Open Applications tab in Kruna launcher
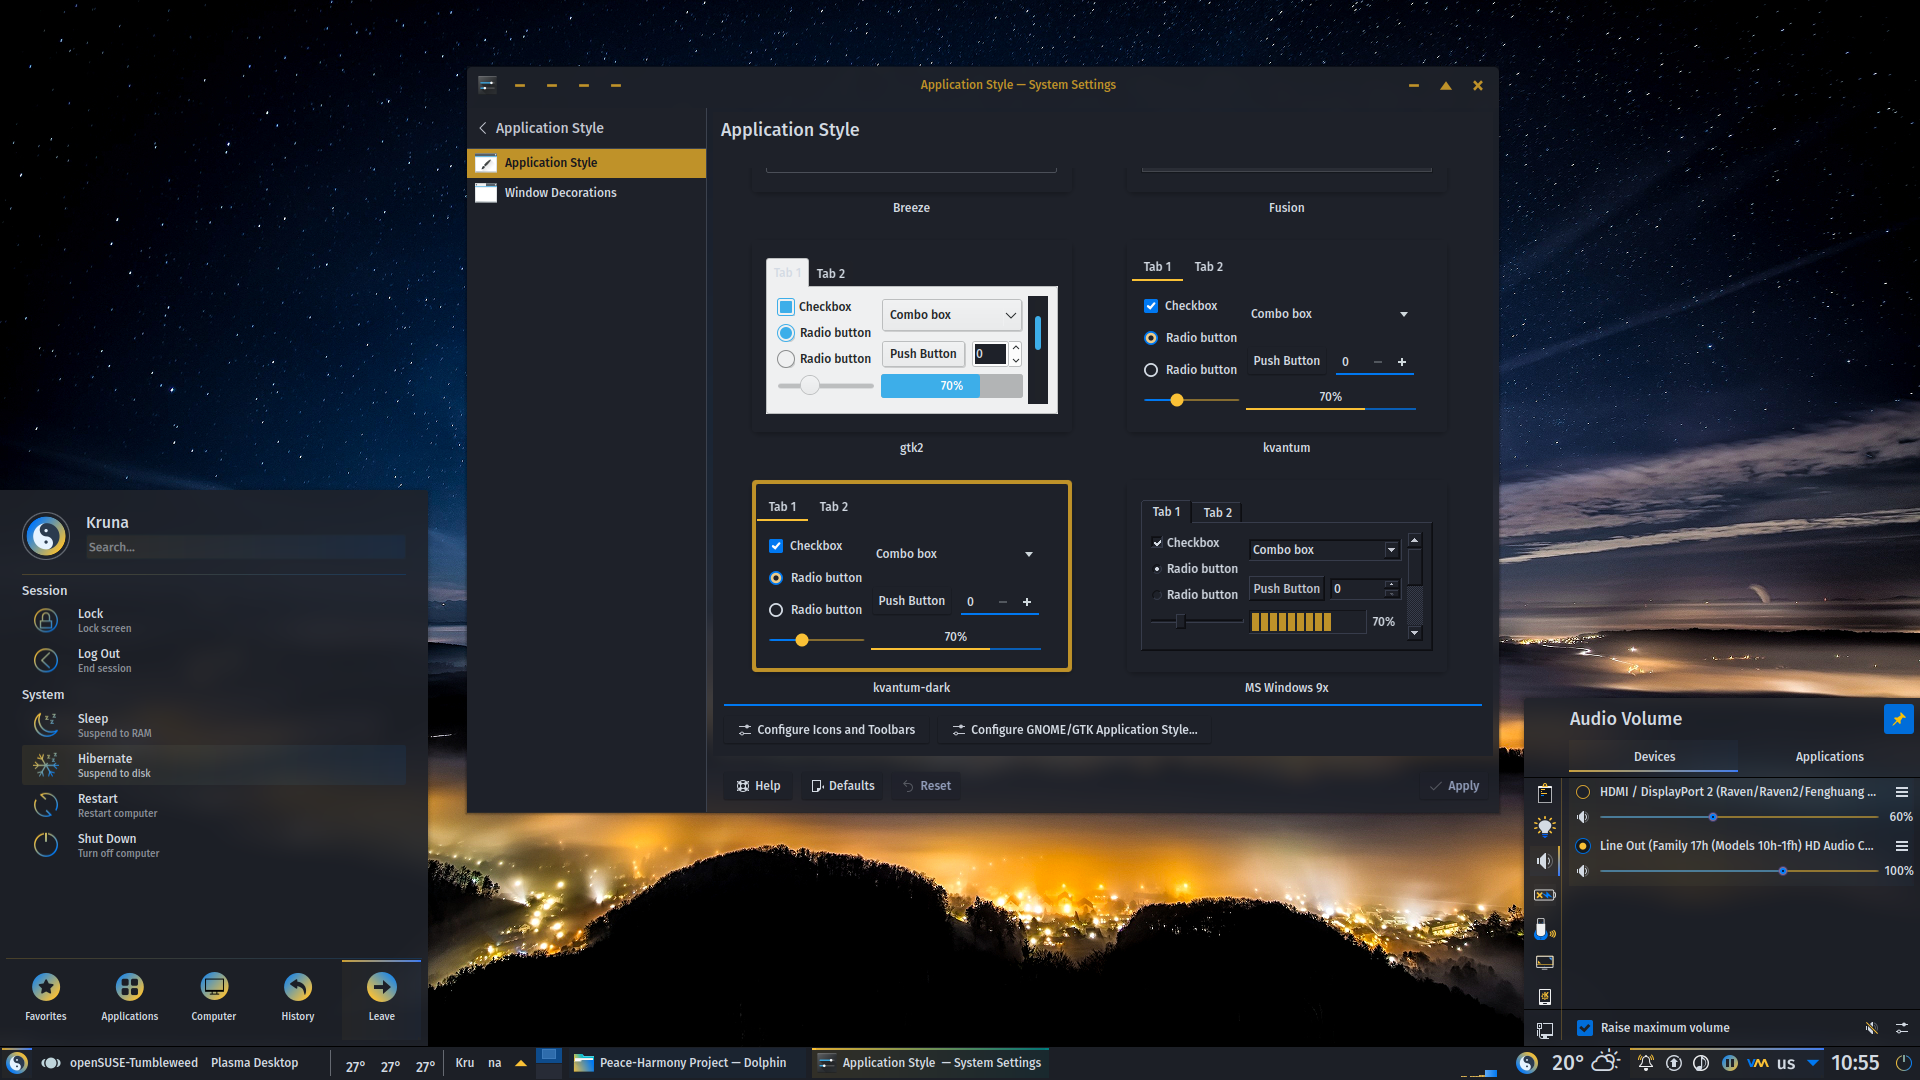The height and width of the screenshot is (1080, 1920). click(129, 997)
